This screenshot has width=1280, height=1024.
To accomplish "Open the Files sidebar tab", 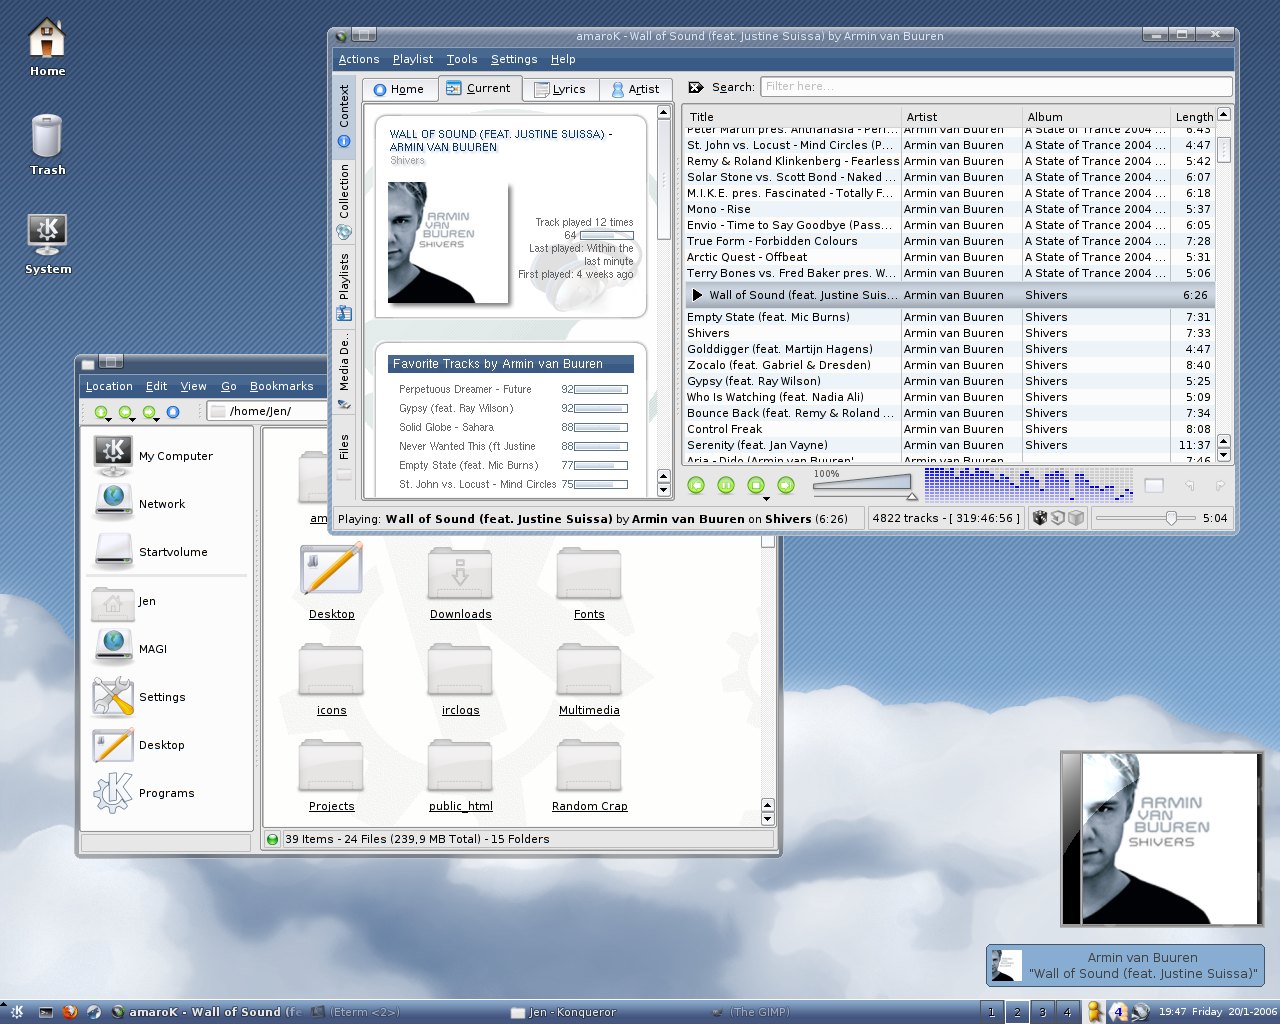I will coord(344,456).
